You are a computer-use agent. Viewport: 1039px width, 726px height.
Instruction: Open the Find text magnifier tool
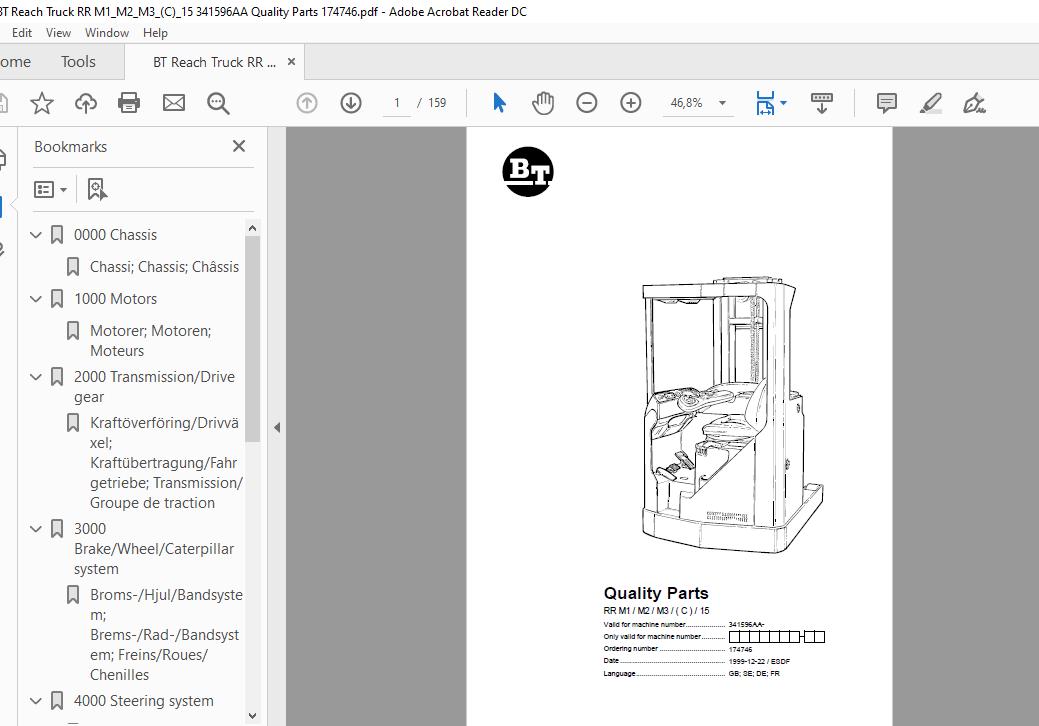[x=218, y=103]
